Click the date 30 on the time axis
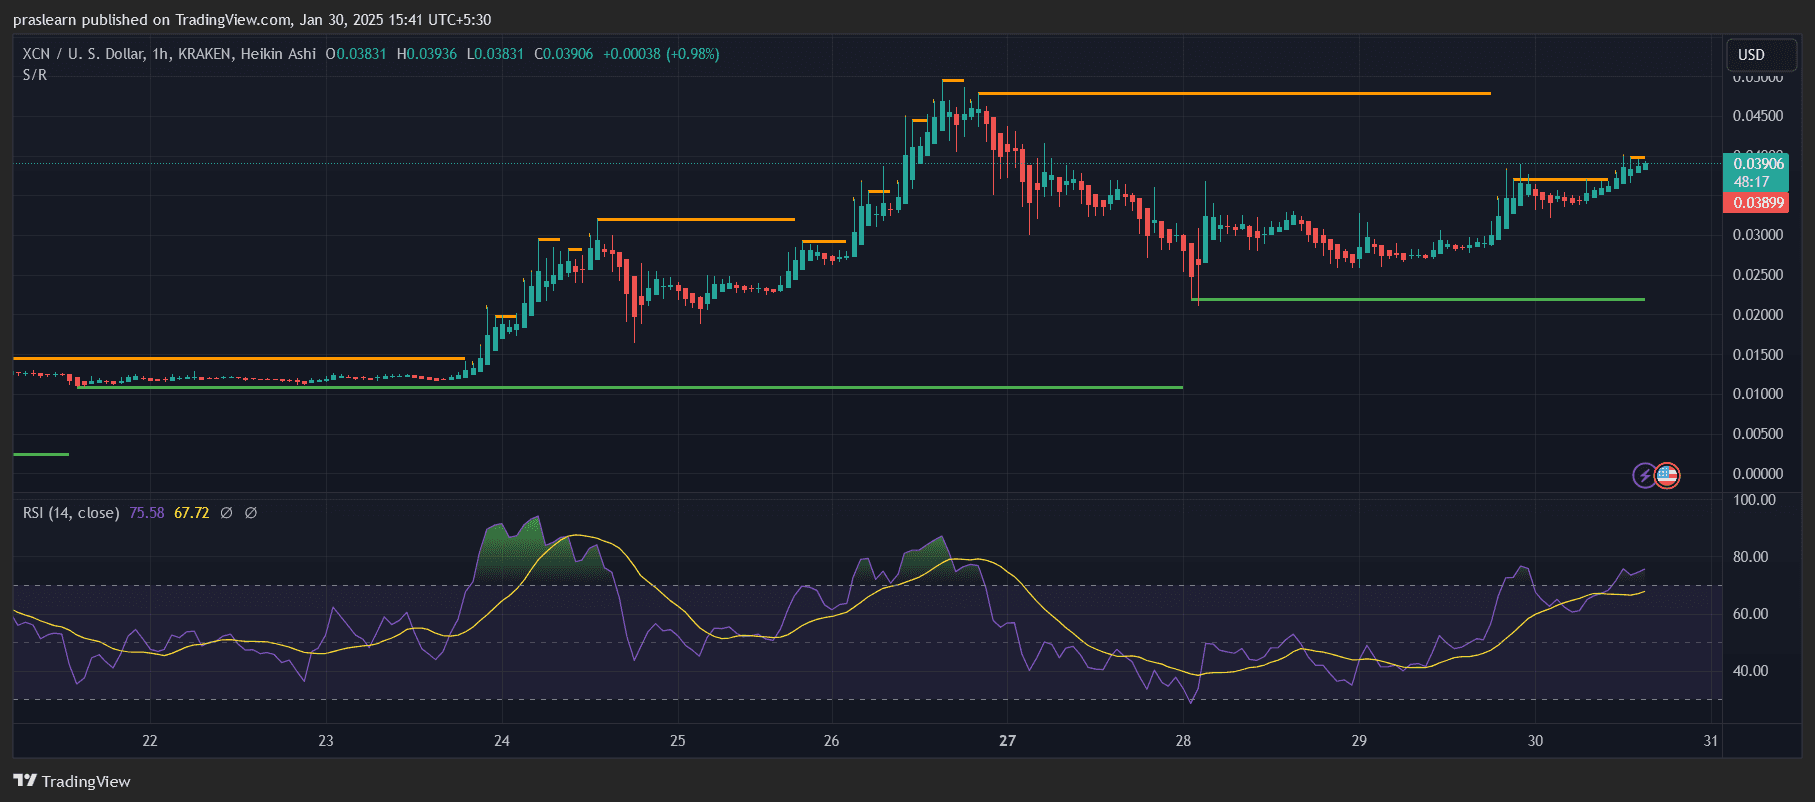Image resolution: width=1815 pixels, height=802 pixels. pos(1535,741)
